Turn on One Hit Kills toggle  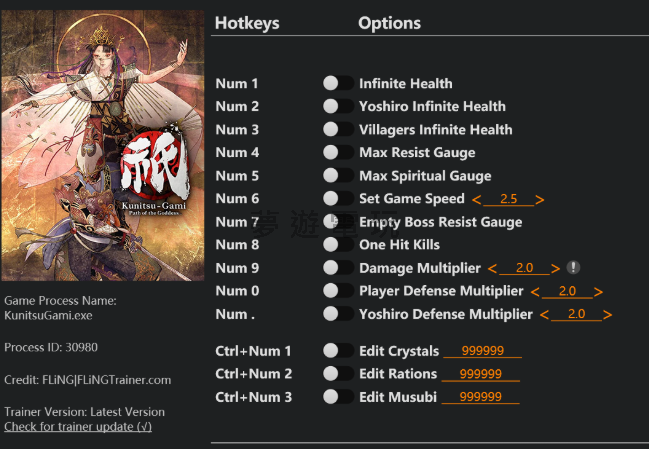tap(338, 245)
